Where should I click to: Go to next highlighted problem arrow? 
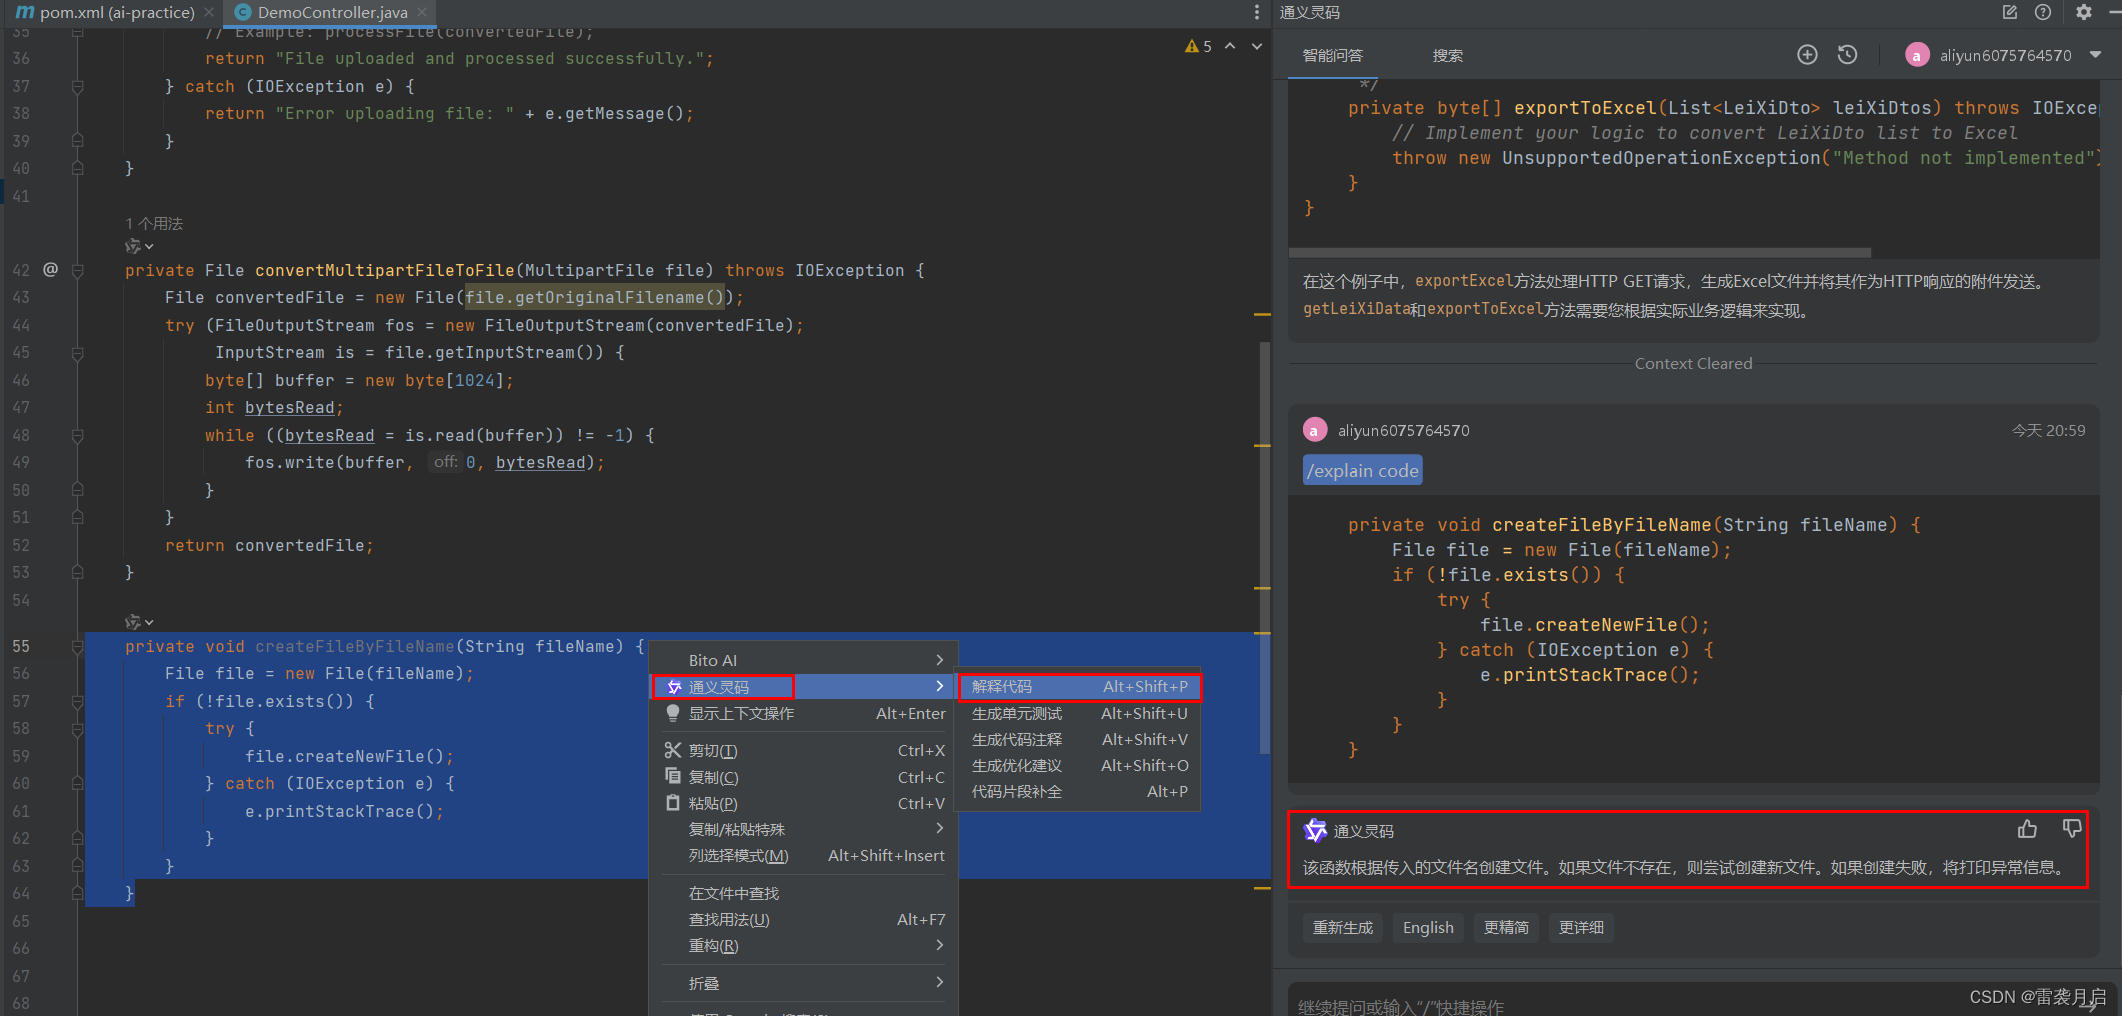tap(1257, 46)
